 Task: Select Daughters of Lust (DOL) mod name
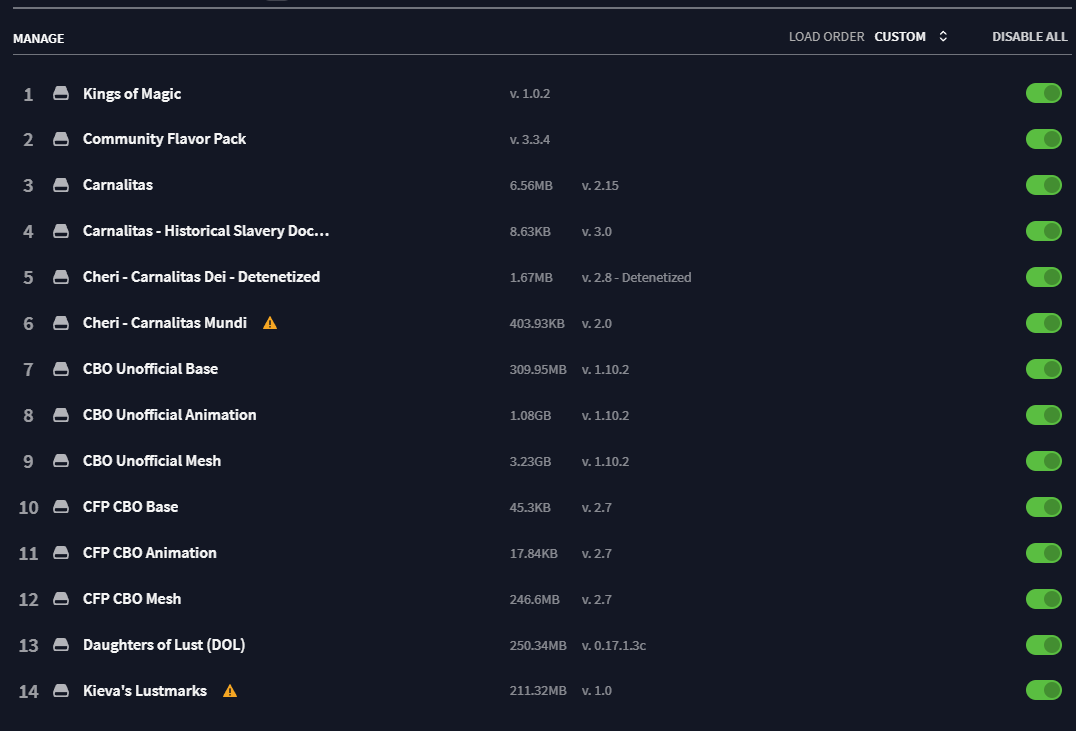[x=164, y=645]
